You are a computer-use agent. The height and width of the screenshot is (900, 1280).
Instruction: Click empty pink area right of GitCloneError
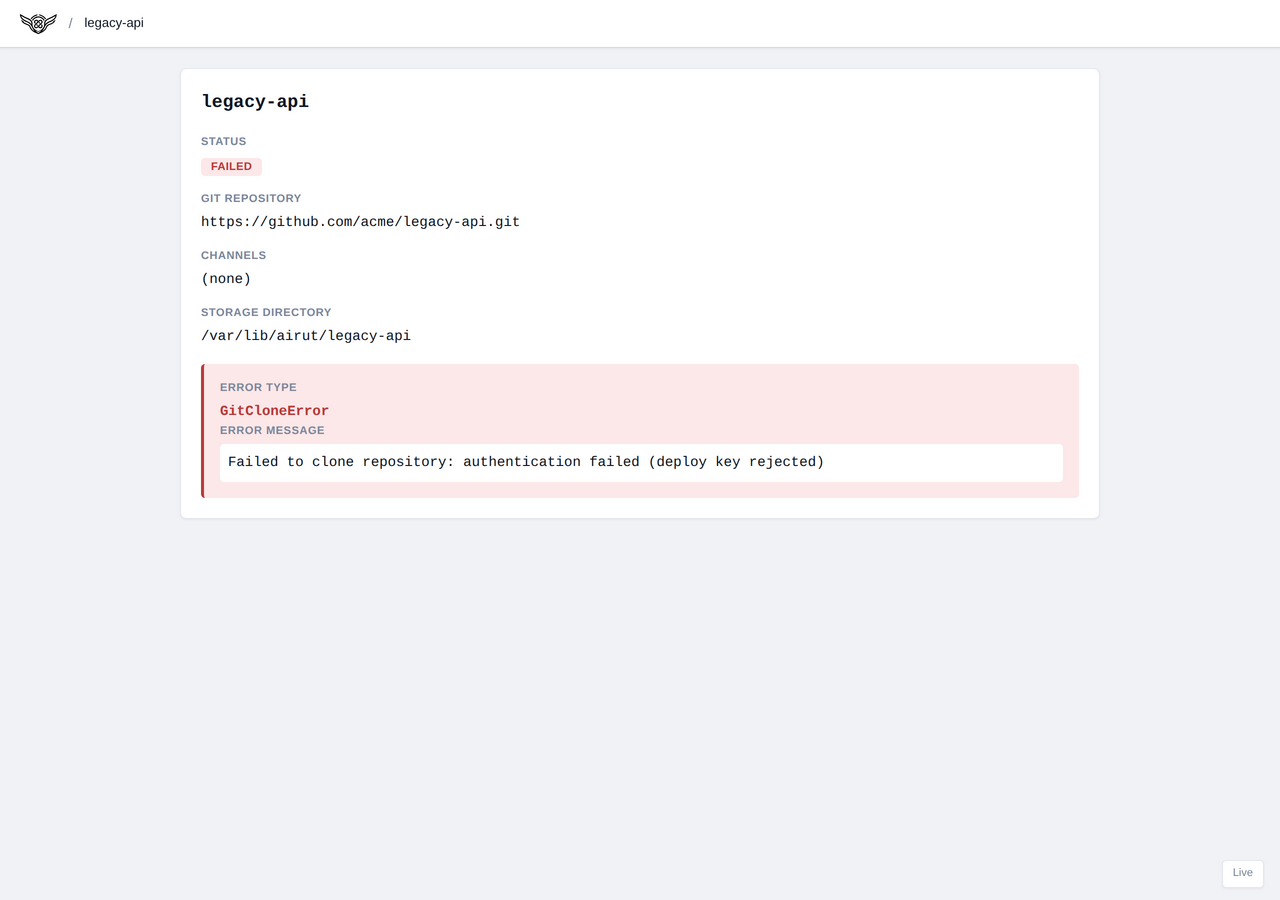pyautogui.click(x=700, y=410)
